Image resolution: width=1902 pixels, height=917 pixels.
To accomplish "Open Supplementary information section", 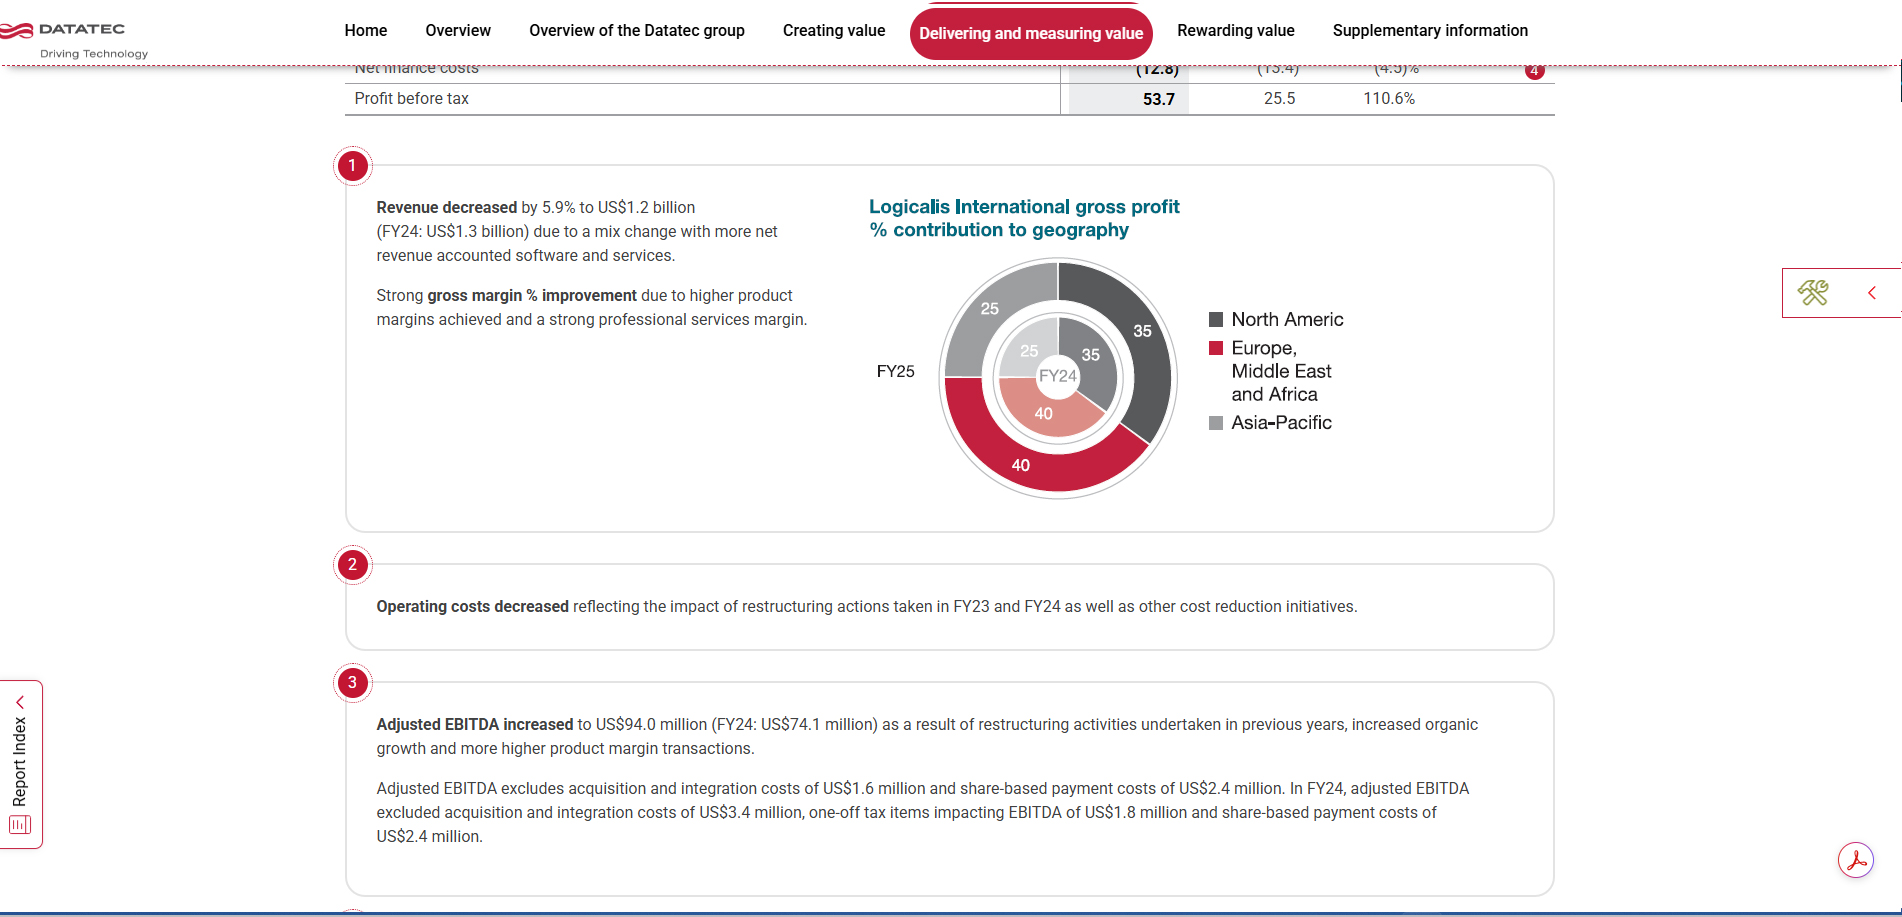I will 1430,31.
